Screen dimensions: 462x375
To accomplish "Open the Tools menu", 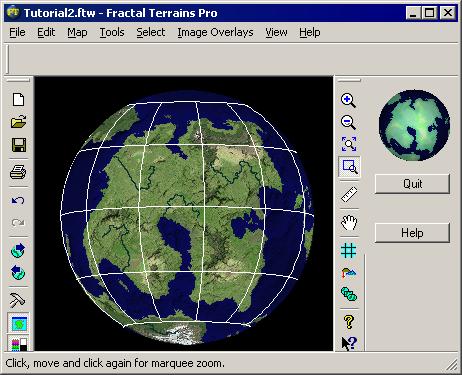I will [x=112, y=32].
